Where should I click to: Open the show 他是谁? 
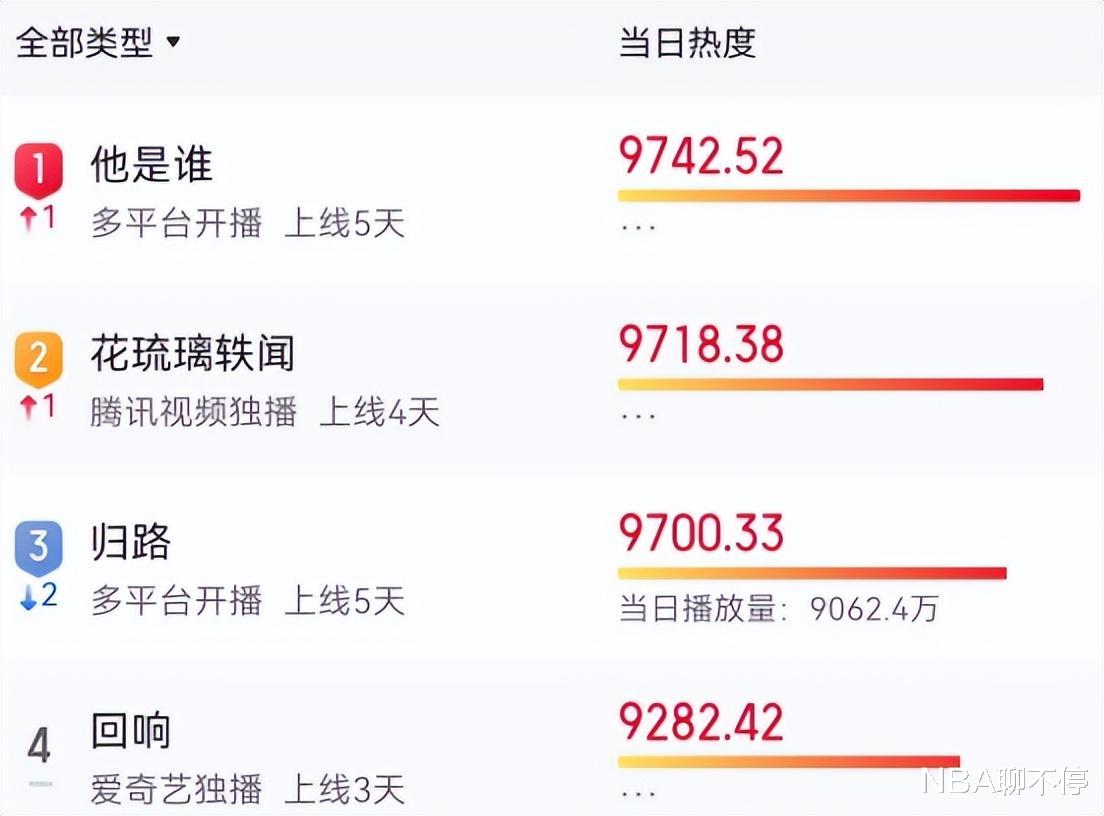click(151, 165)
